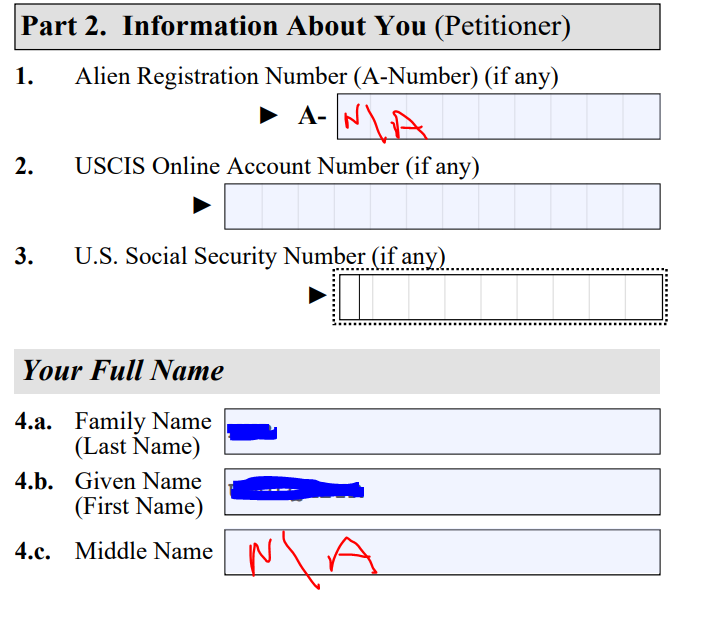
Task: Click the A- prefix text
Action: point(312,116)
